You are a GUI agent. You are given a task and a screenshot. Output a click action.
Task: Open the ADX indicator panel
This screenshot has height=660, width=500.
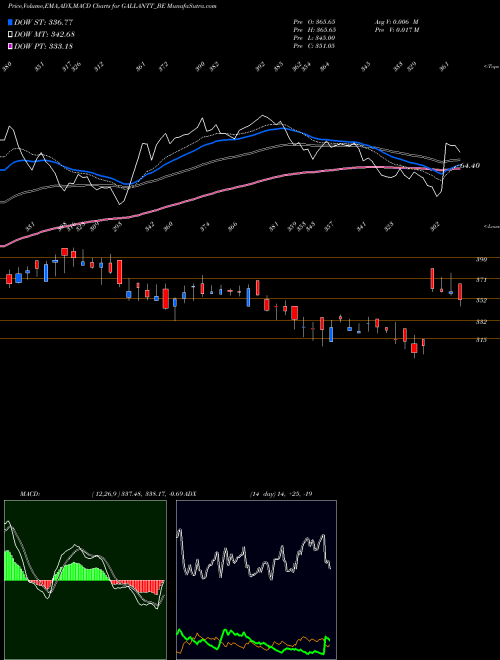coord(256,580)
